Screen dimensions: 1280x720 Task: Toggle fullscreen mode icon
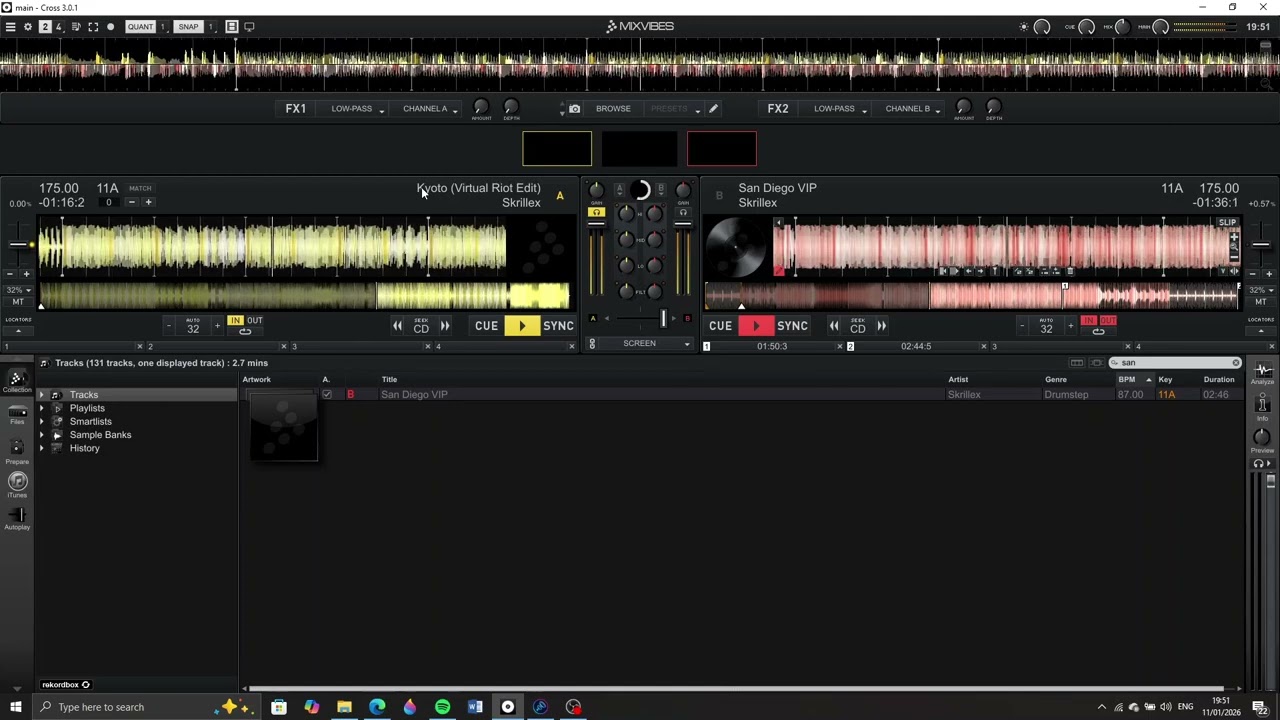pos(93,27)
